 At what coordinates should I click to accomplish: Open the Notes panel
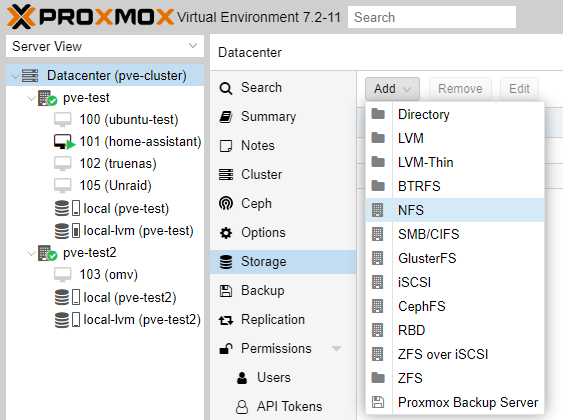(x=283, y=146)
